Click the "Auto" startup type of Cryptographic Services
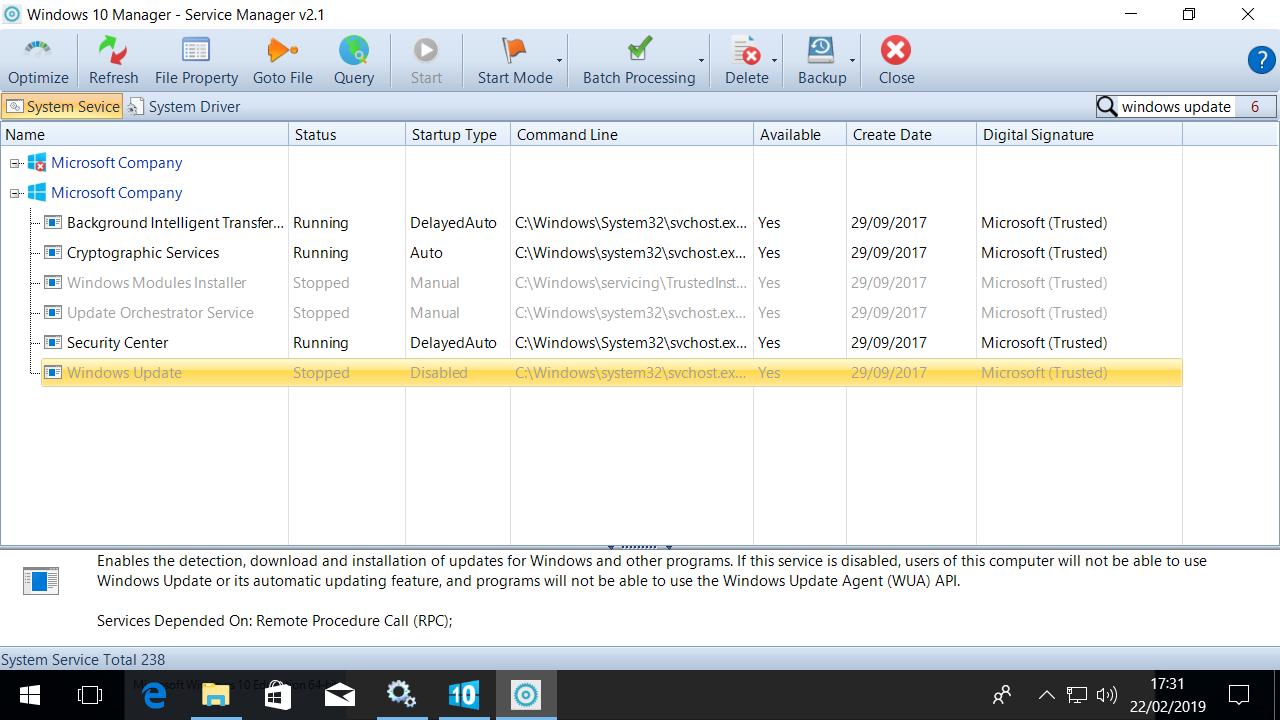This screenshot has width=1280, height=720. [x=426, y=253]
